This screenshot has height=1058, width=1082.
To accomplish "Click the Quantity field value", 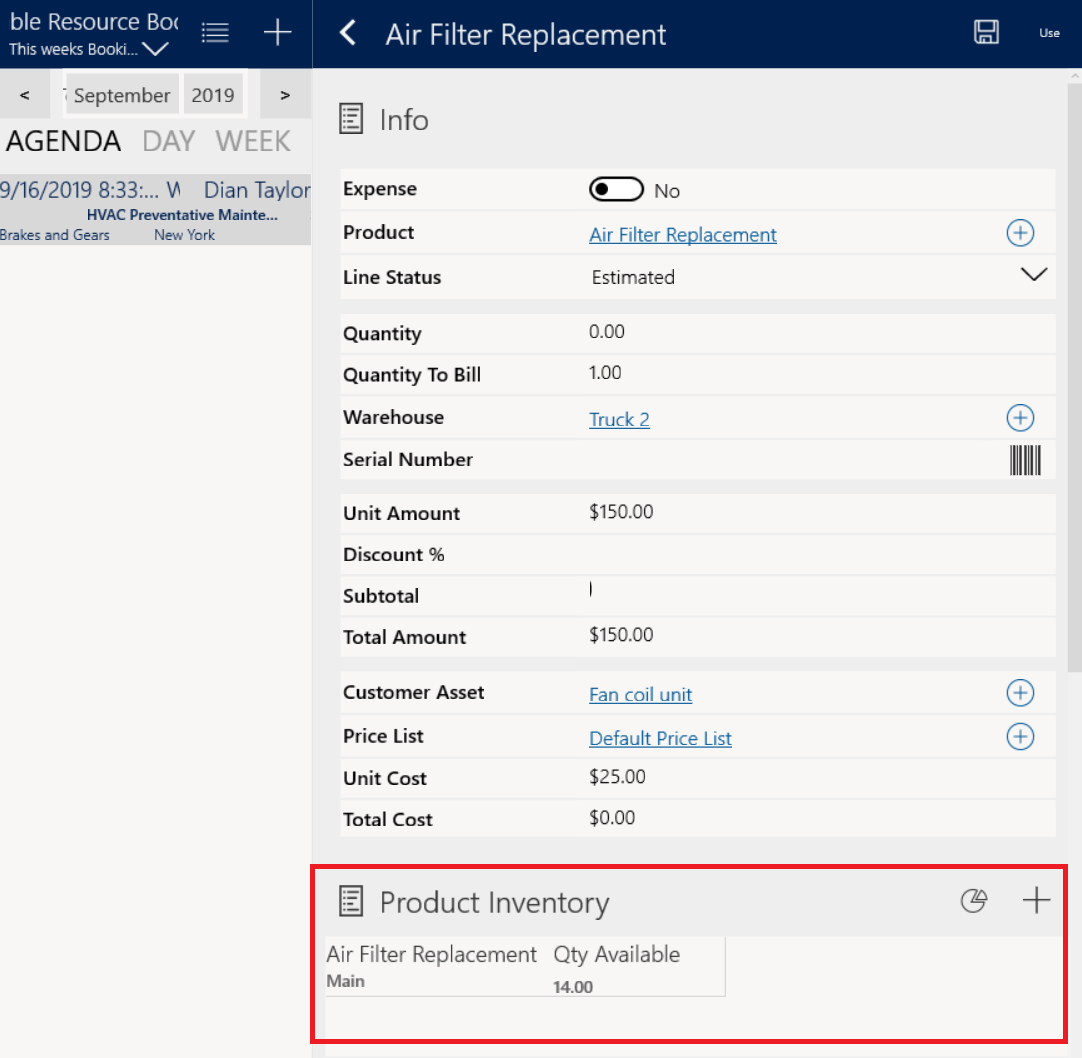I will coord(607,332).
